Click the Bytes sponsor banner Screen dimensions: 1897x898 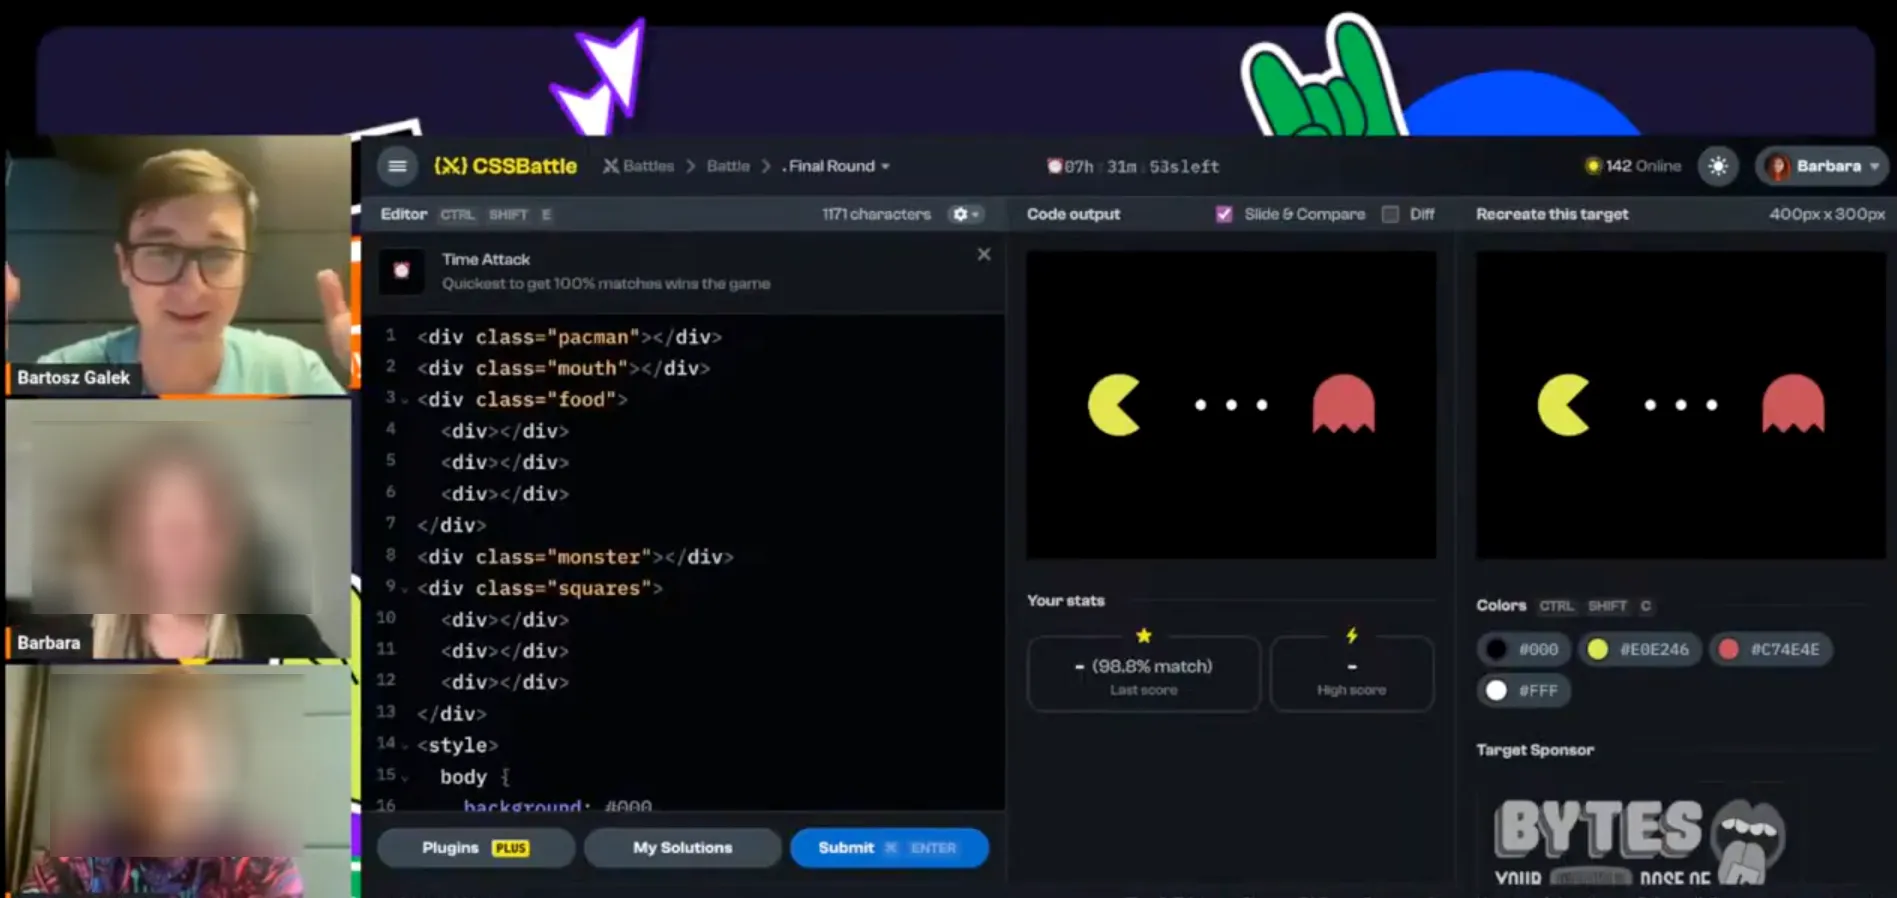tap(1640, 840)
